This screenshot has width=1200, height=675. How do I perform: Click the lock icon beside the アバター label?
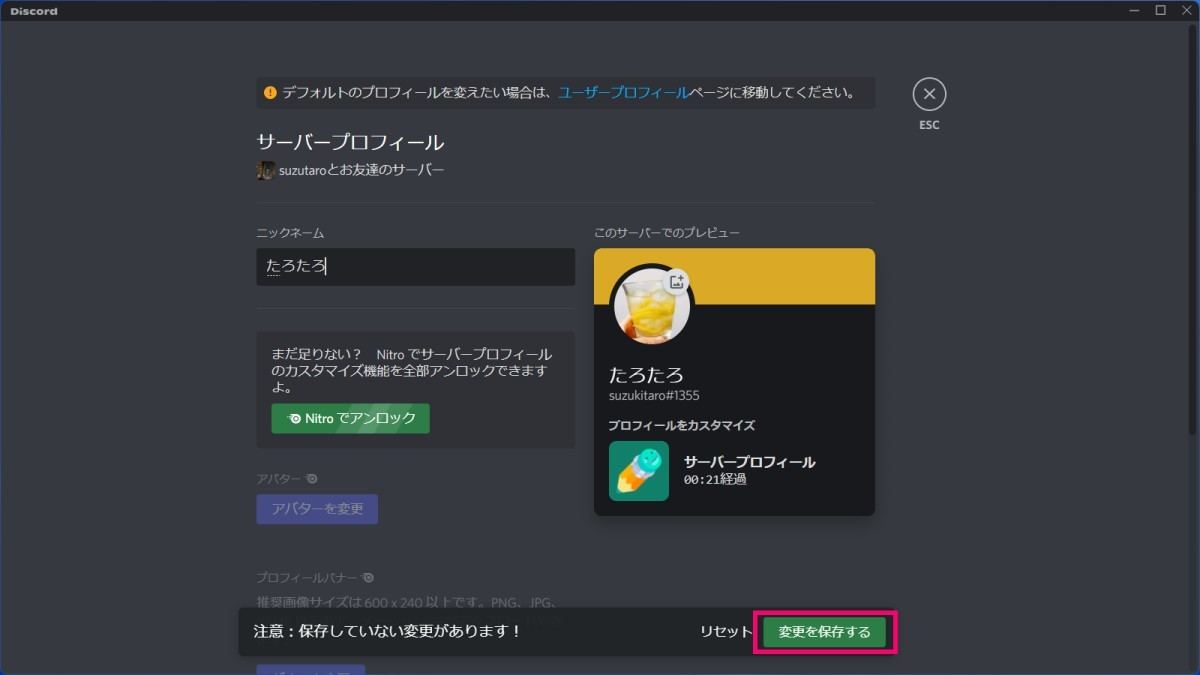[312, 478]
